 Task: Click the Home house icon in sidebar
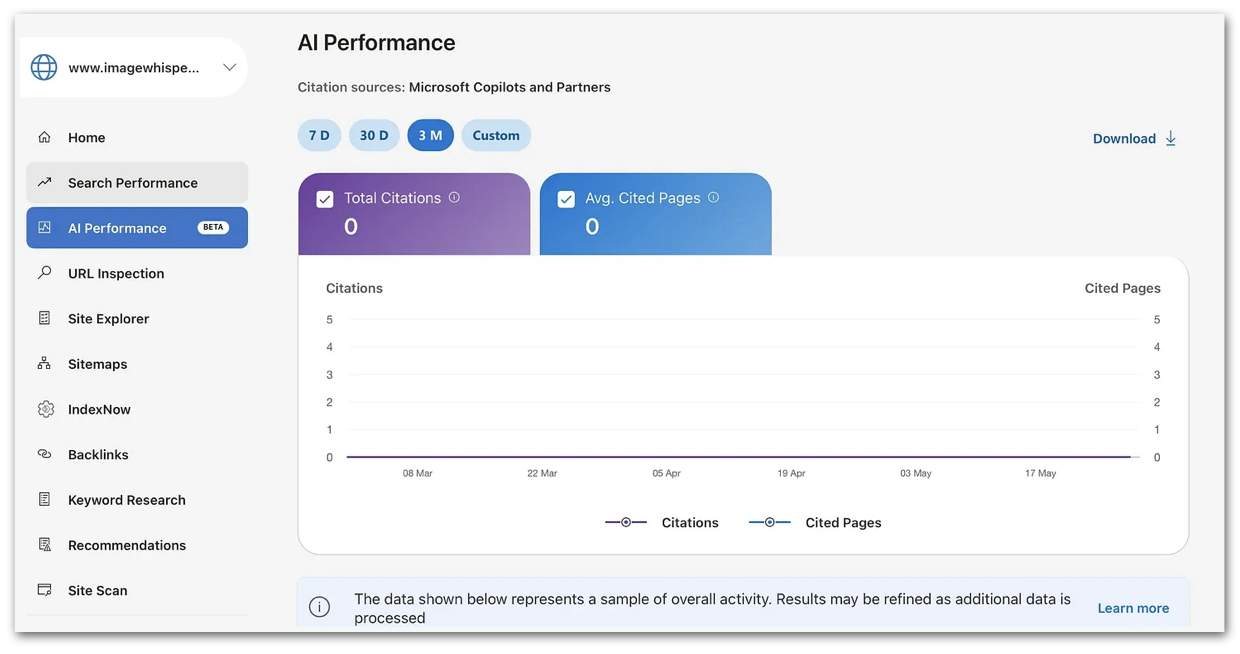pos(44,137)
